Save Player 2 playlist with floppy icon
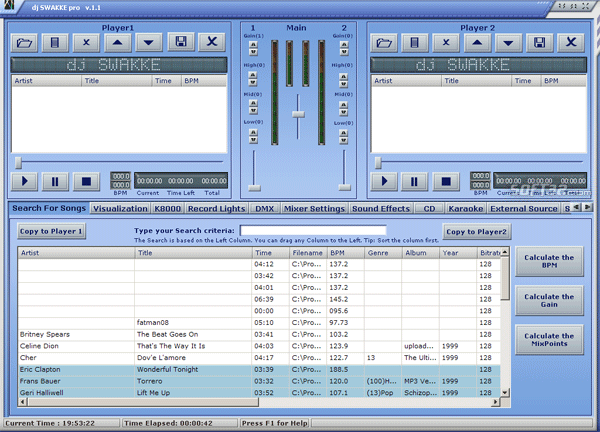The height and width of the screenshot is (432, 600). [x=540, y=42]
